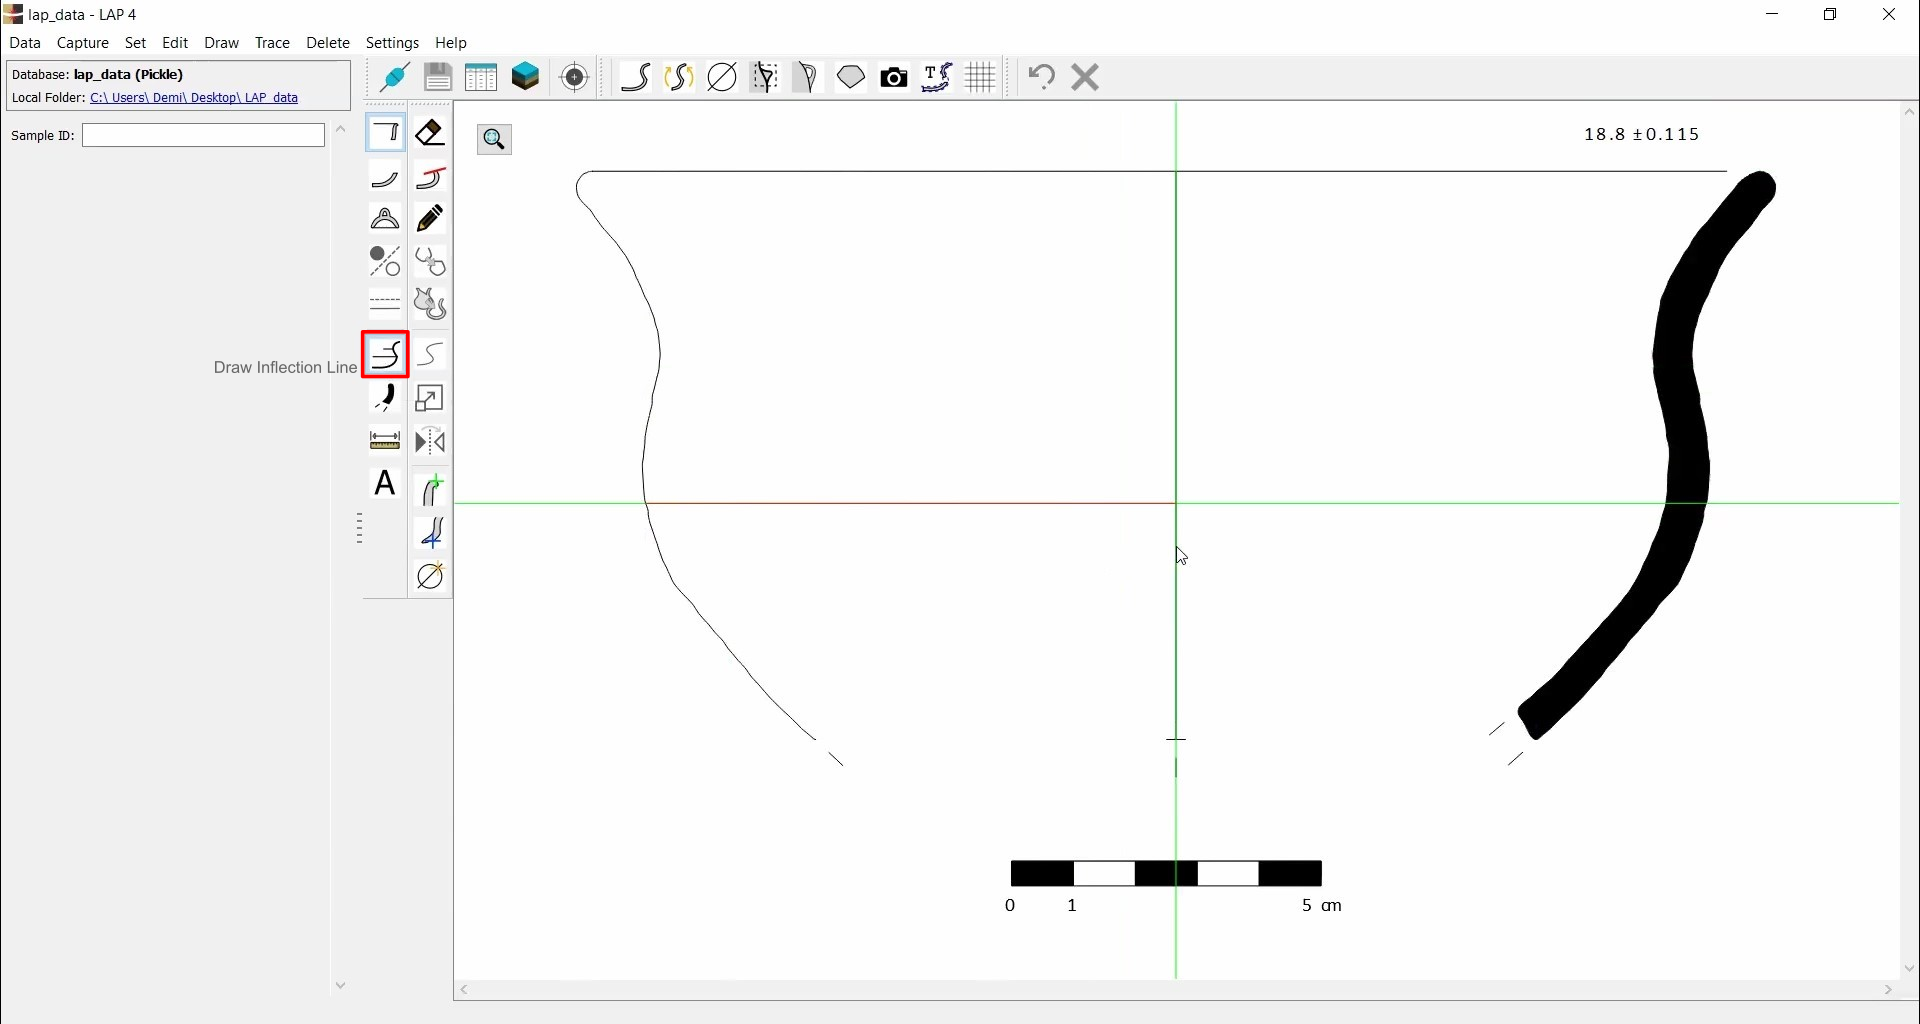Click the 18.8 ±0.115 diameter label
Viewport: 1920px width, 1024px height.
pyautogui.click(x=1642, y=135)
